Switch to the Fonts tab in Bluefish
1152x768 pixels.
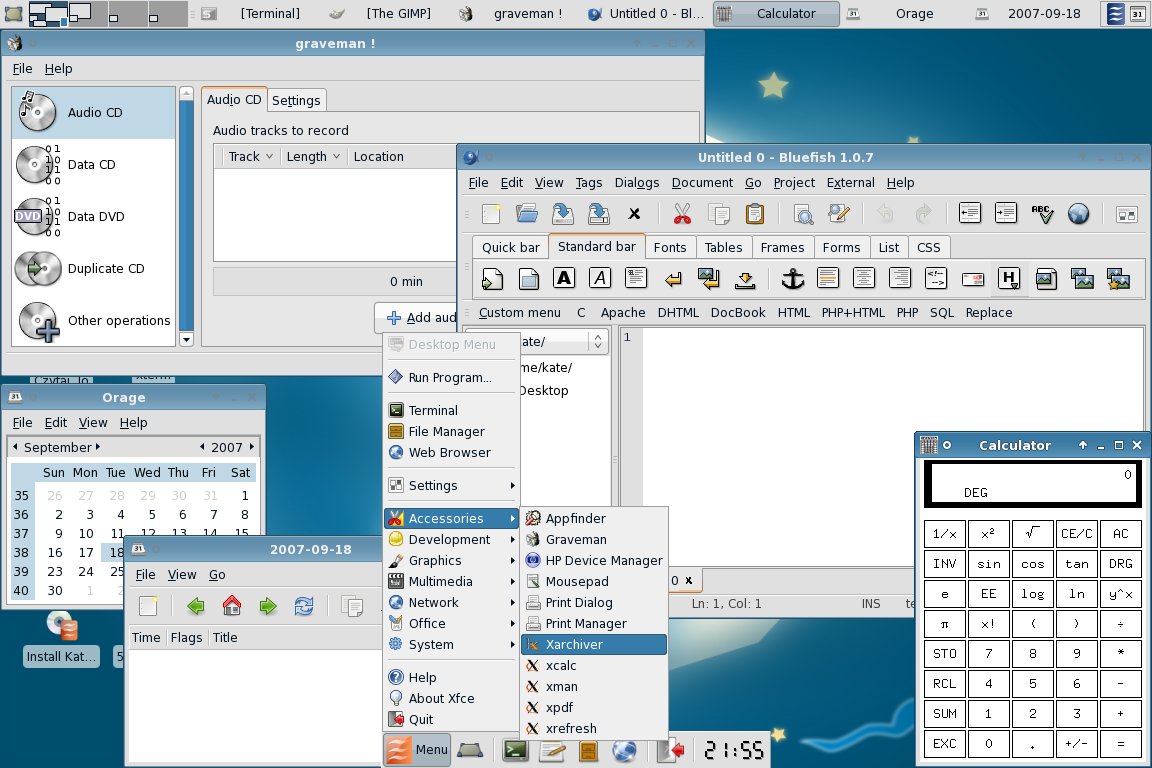point(669,248)
